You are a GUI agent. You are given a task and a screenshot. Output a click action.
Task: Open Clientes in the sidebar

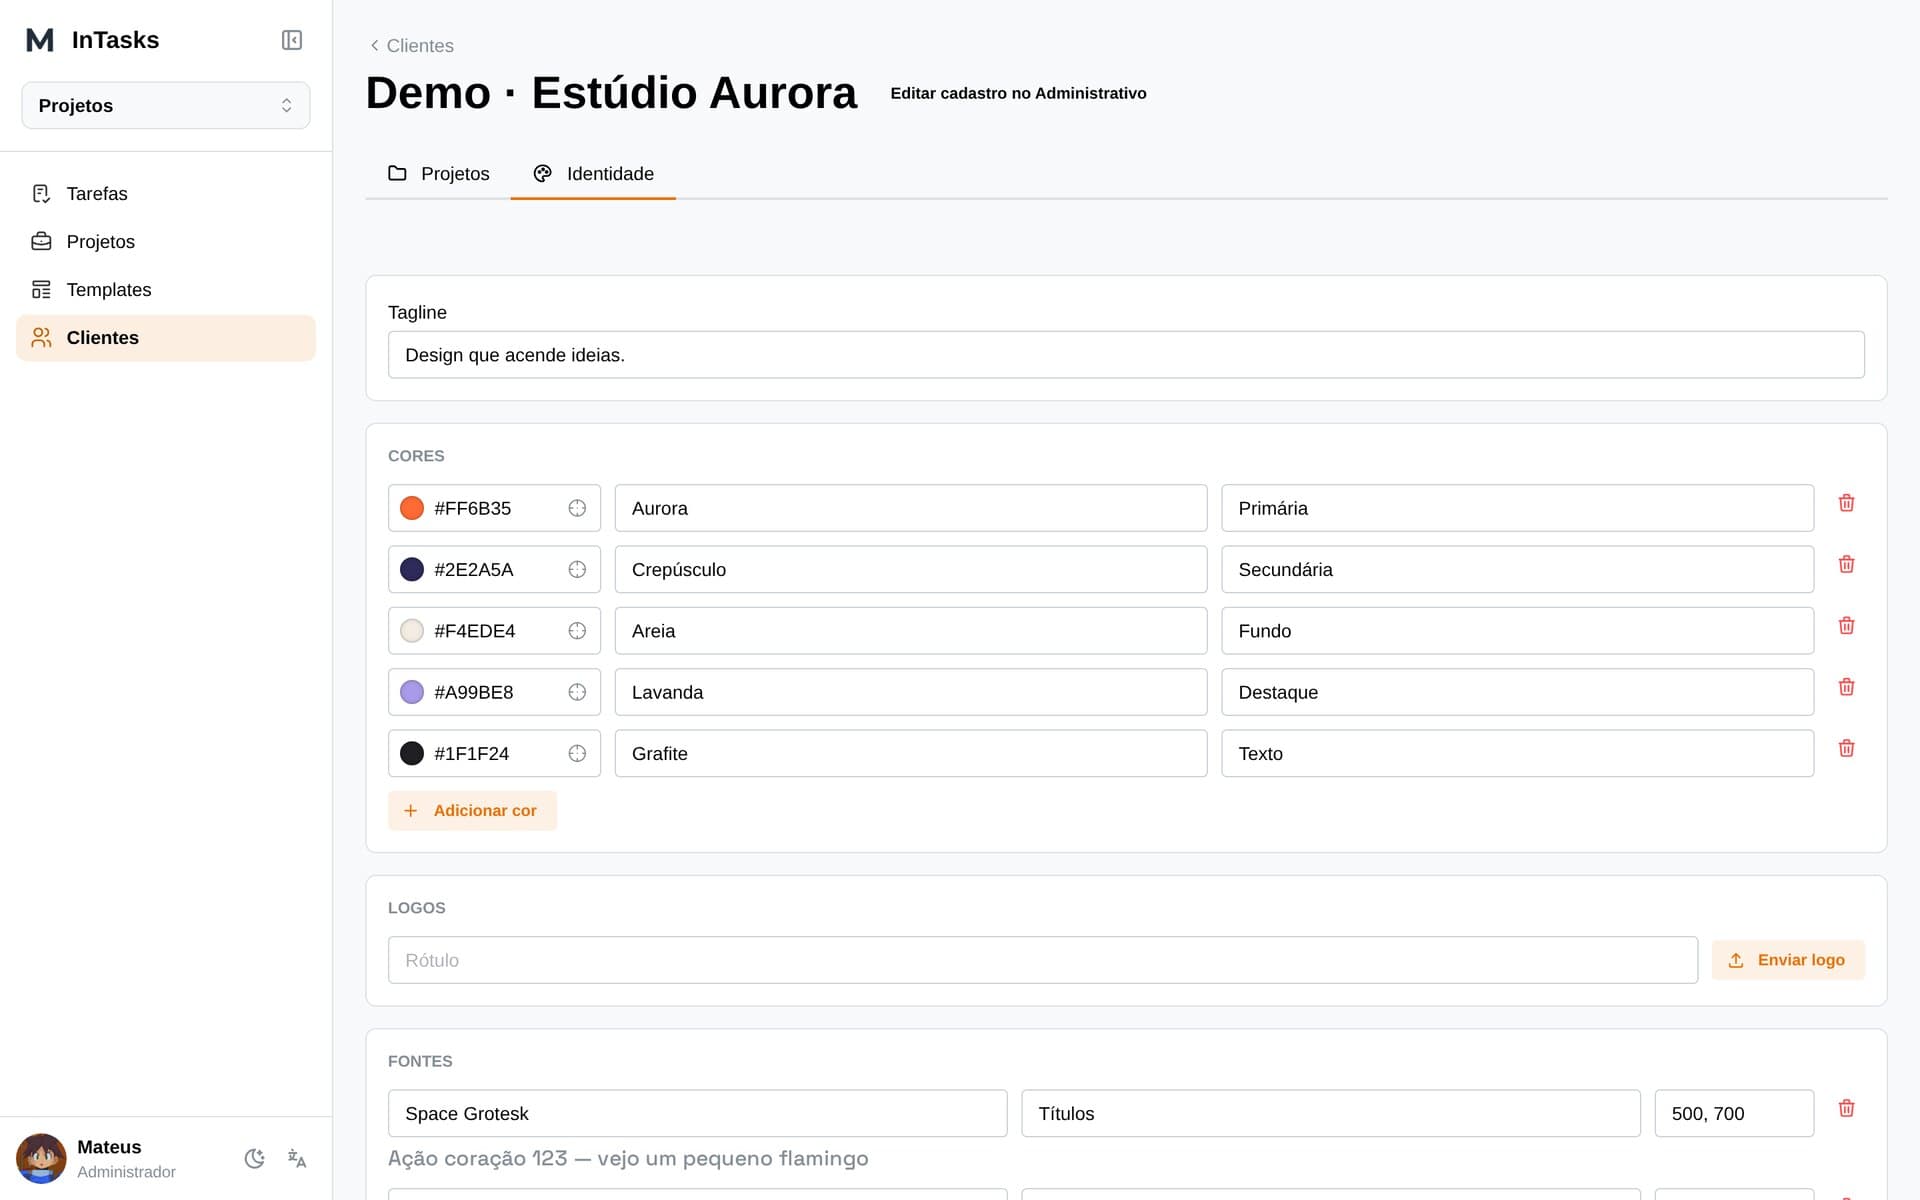tap(166, 338)
